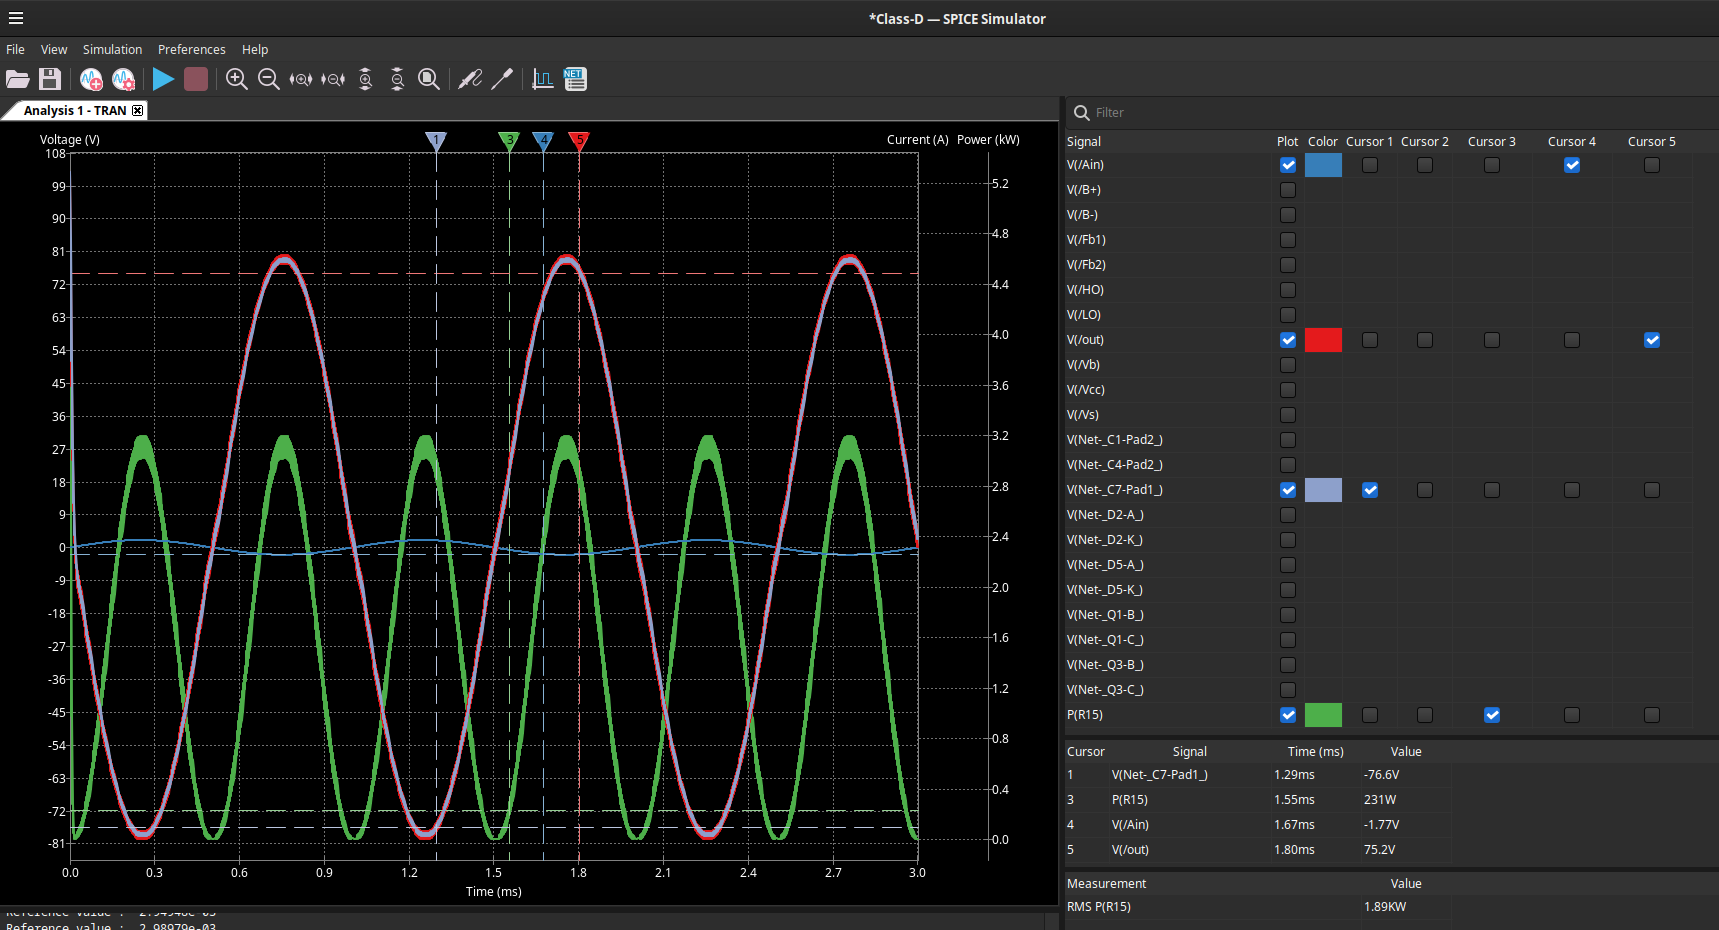Click the zoom to fit icon
Image resolution: width=1719 pixels, height=930 pixels.
point(429,79)
